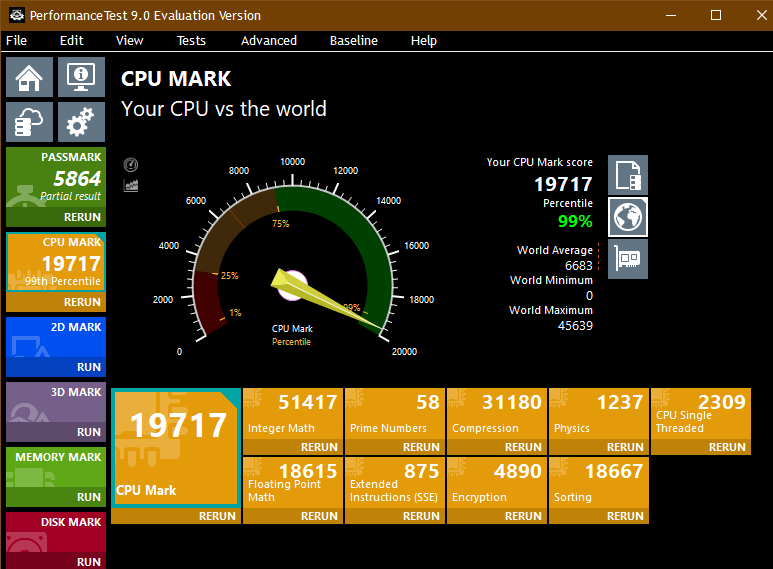Maximize the PerformanceTest window

716,15
